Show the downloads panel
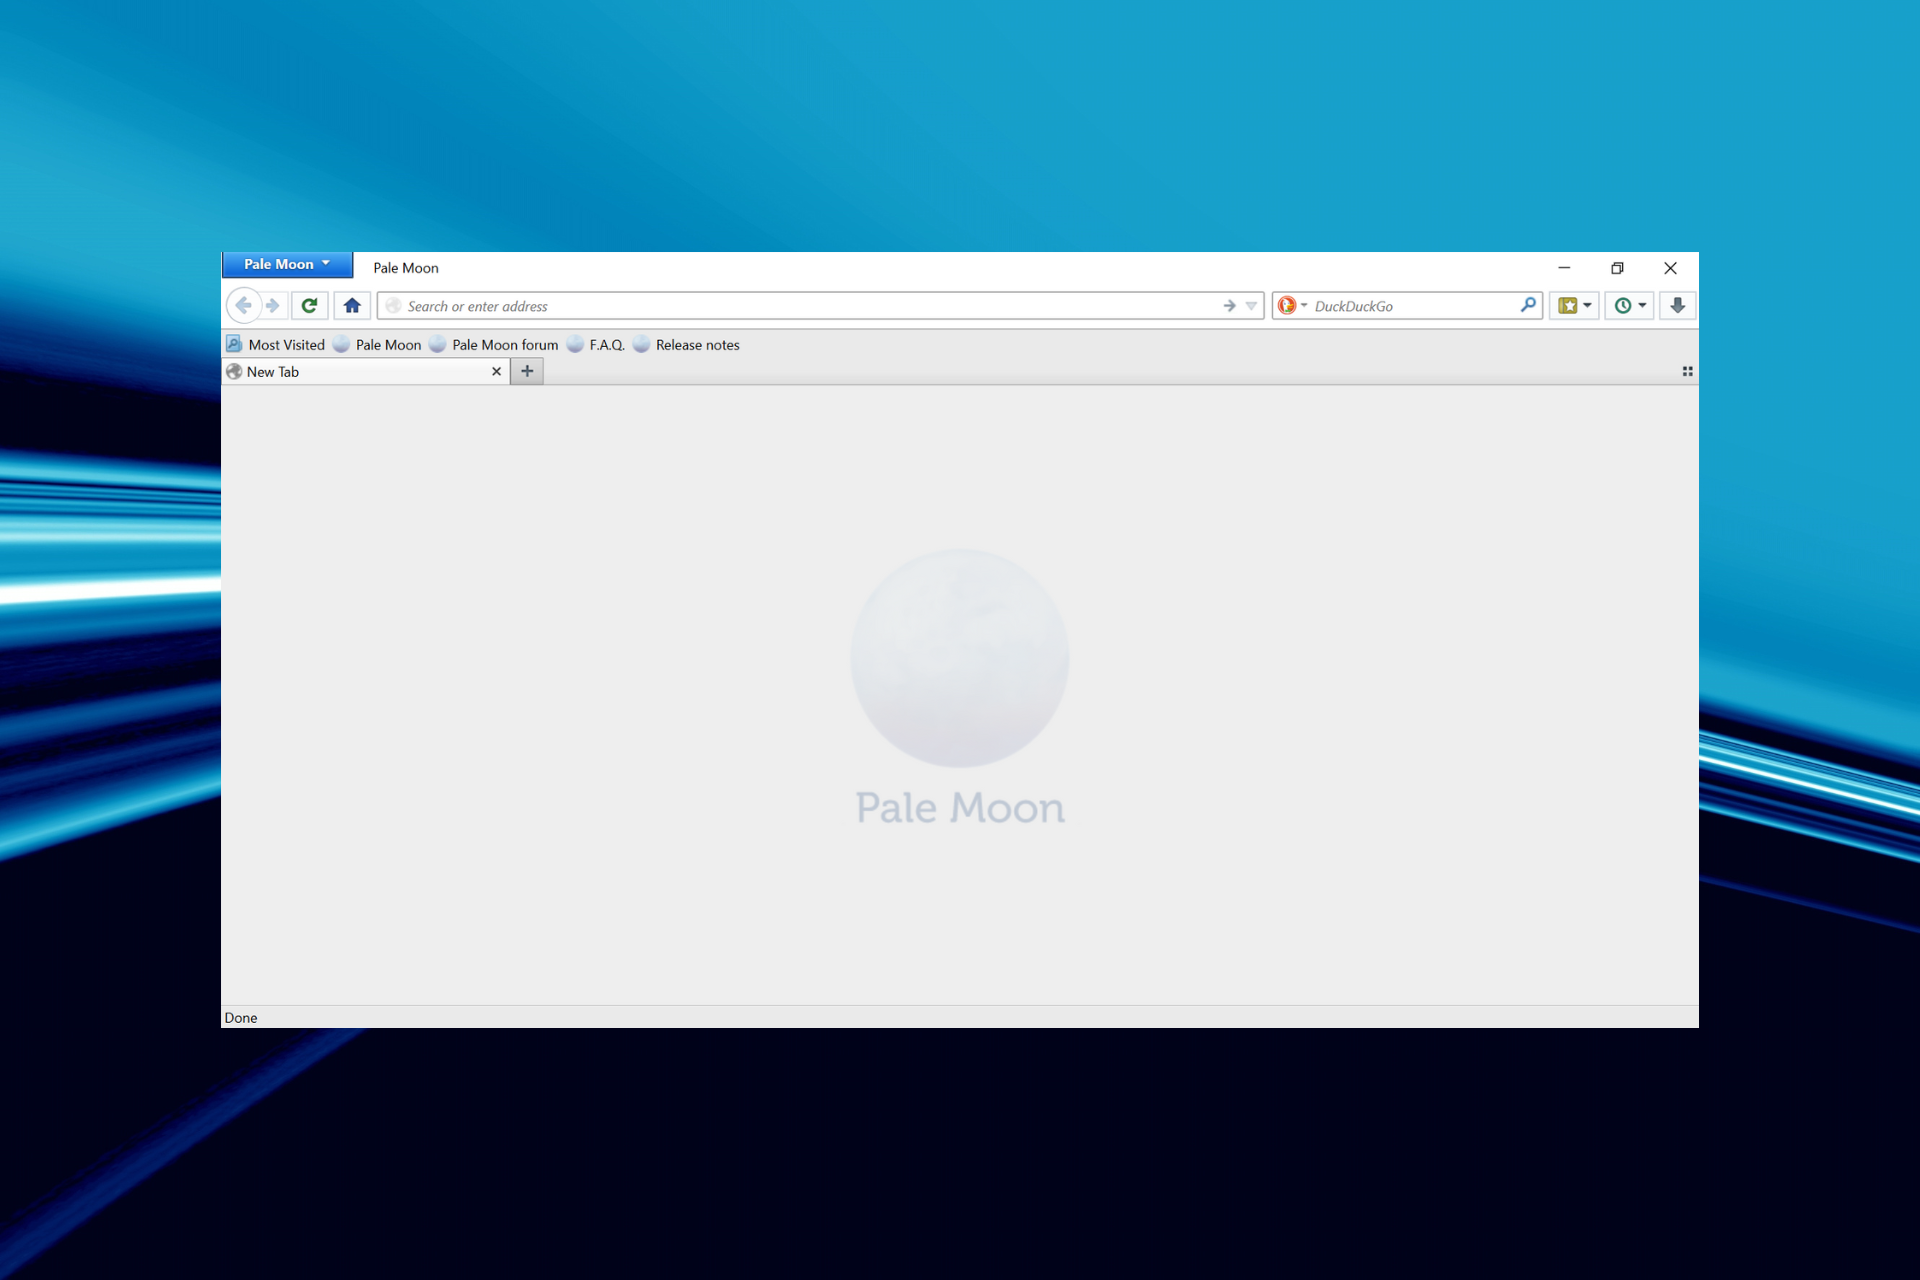Viewport: 1920px width, 1280px height. (x=1678, y=306)
